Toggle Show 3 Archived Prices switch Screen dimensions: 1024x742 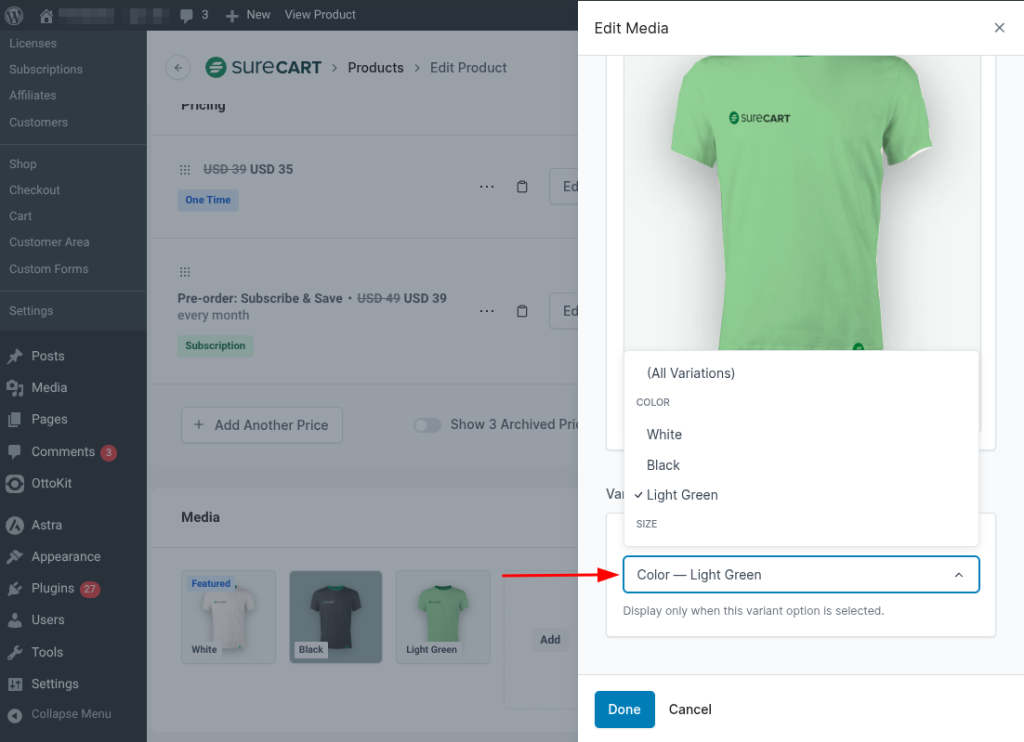pyautogui.click(x=428, y=425)
